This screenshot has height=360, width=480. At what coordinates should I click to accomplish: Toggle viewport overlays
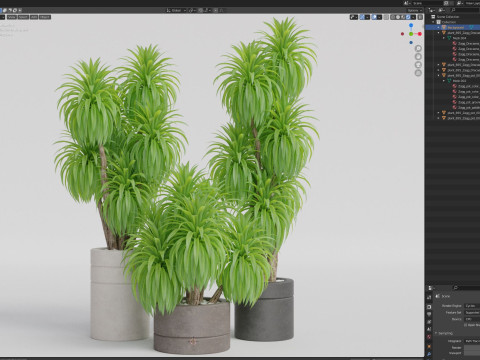[x=374, y=17]
